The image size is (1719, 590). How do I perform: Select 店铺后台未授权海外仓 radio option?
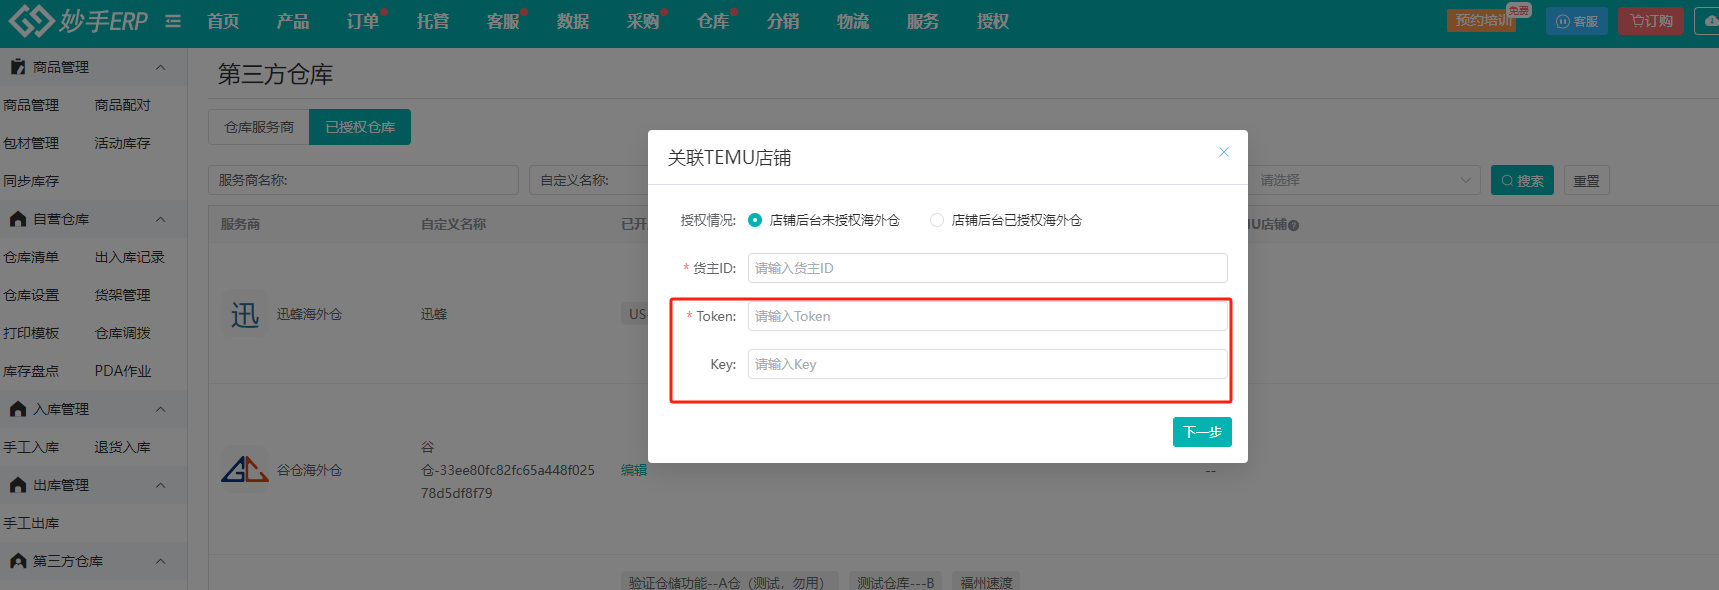click(755, 220)
